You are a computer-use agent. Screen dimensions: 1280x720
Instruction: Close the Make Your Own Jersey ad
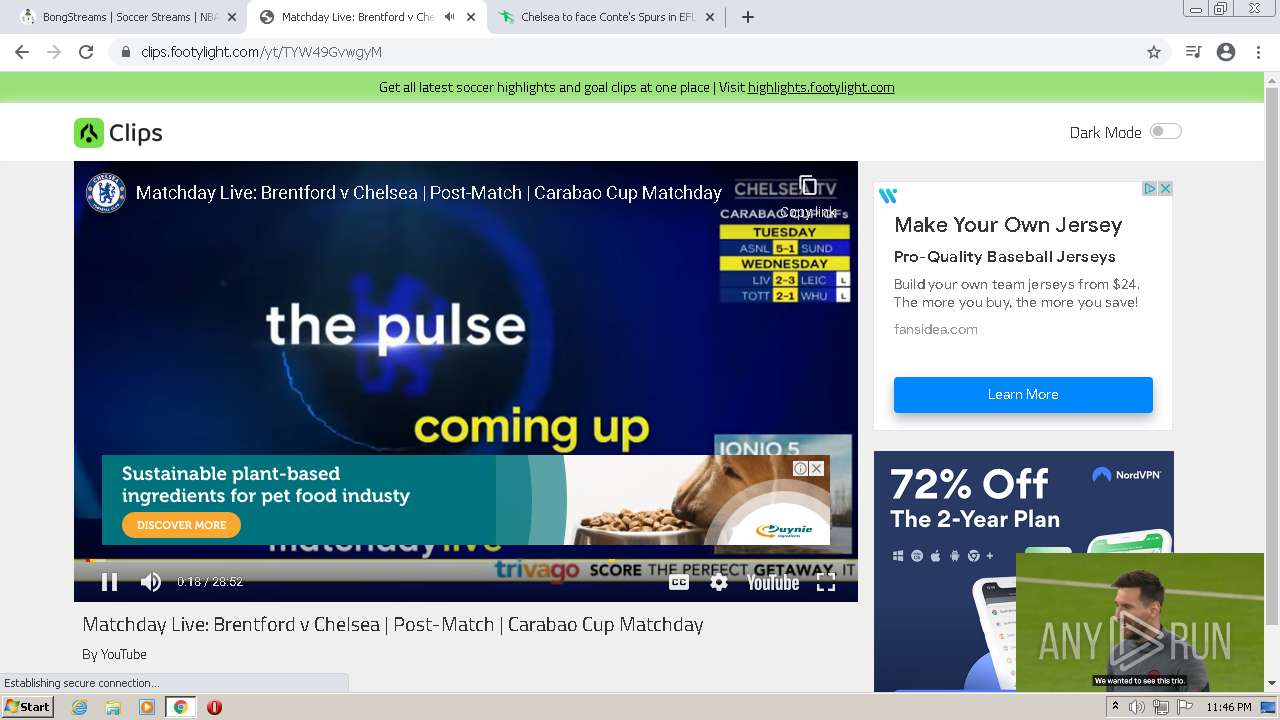[x=1165, y=188]
